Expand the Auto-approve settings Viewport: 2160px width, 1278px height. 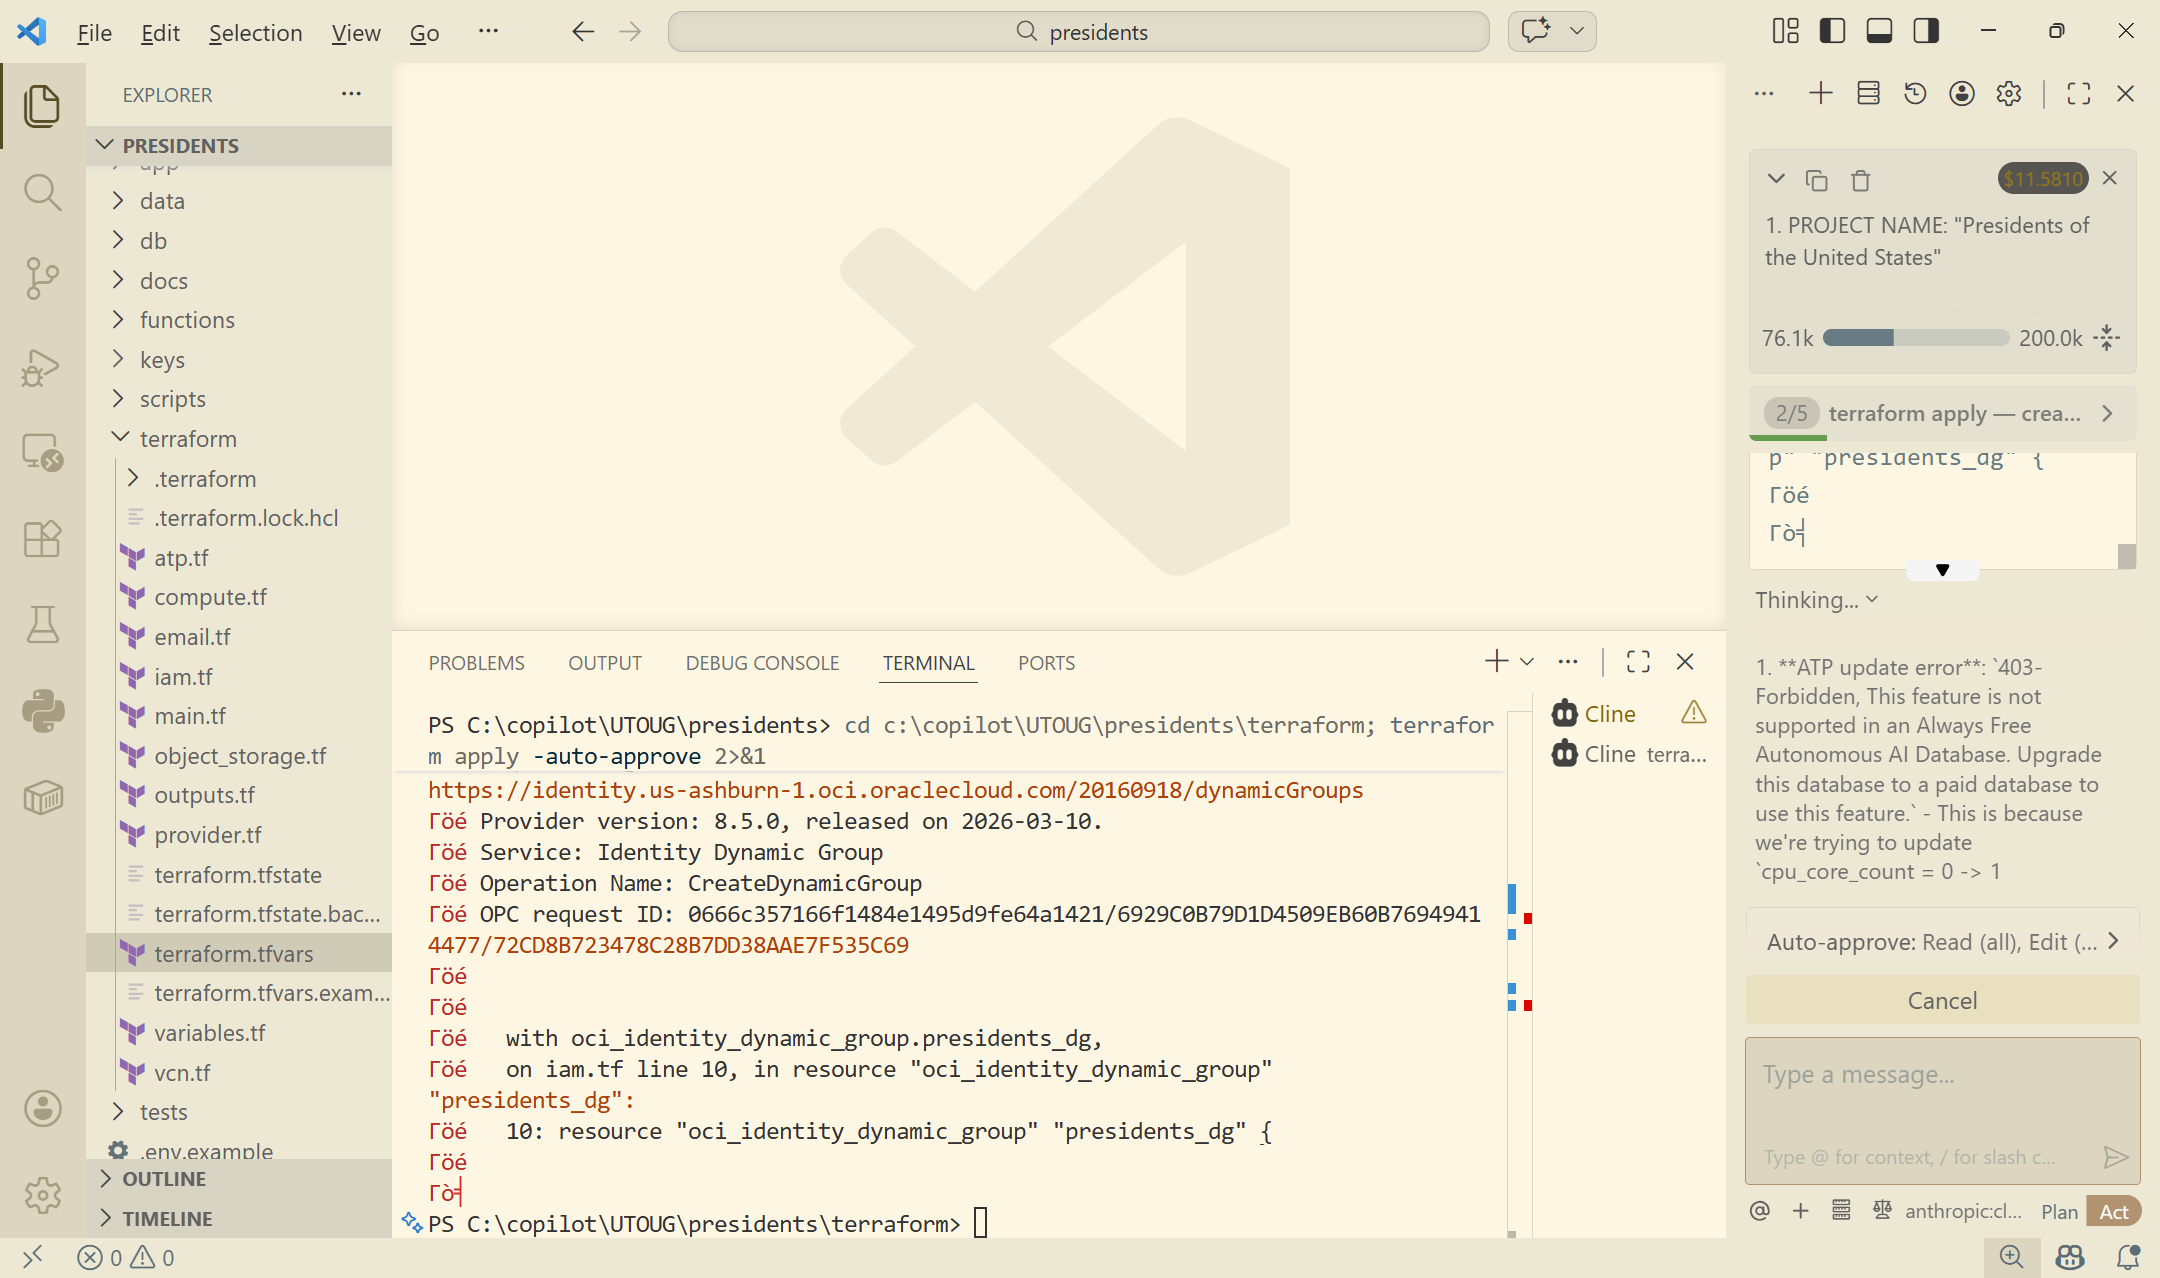(1942, 941)
